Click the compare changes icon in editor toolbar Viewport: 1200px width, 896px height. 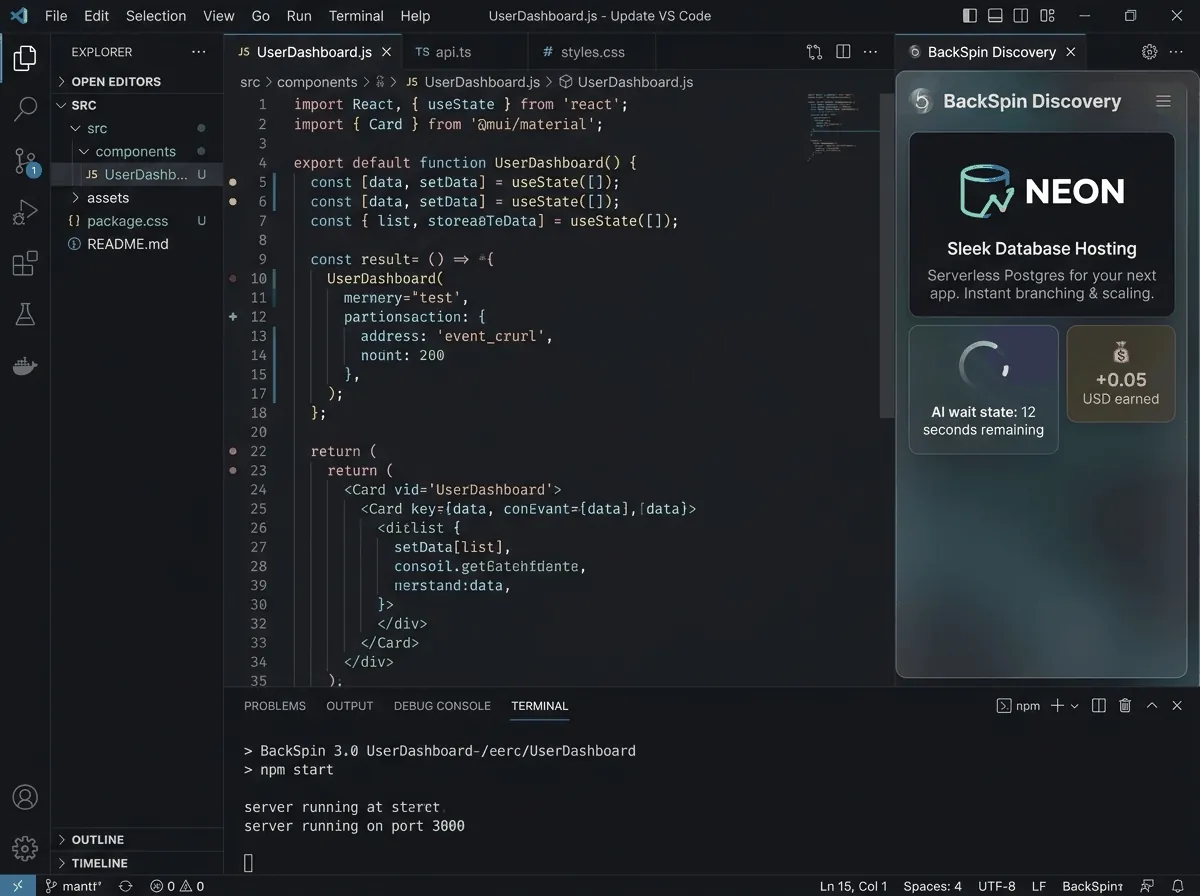(815, 52)
